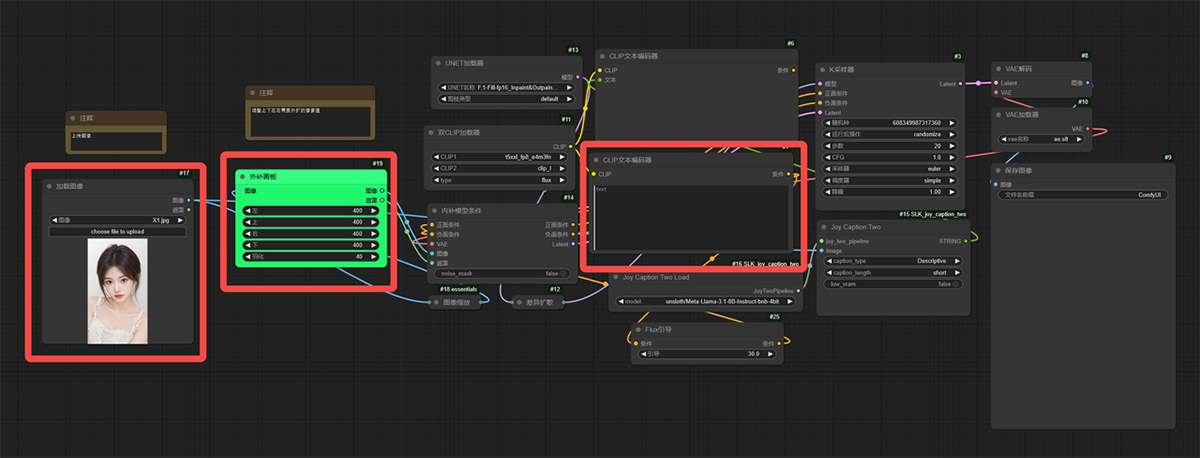Screen dimensions: 1200x458
Task: Increase the 右 padding value arrow
Action: click(375, 233)
